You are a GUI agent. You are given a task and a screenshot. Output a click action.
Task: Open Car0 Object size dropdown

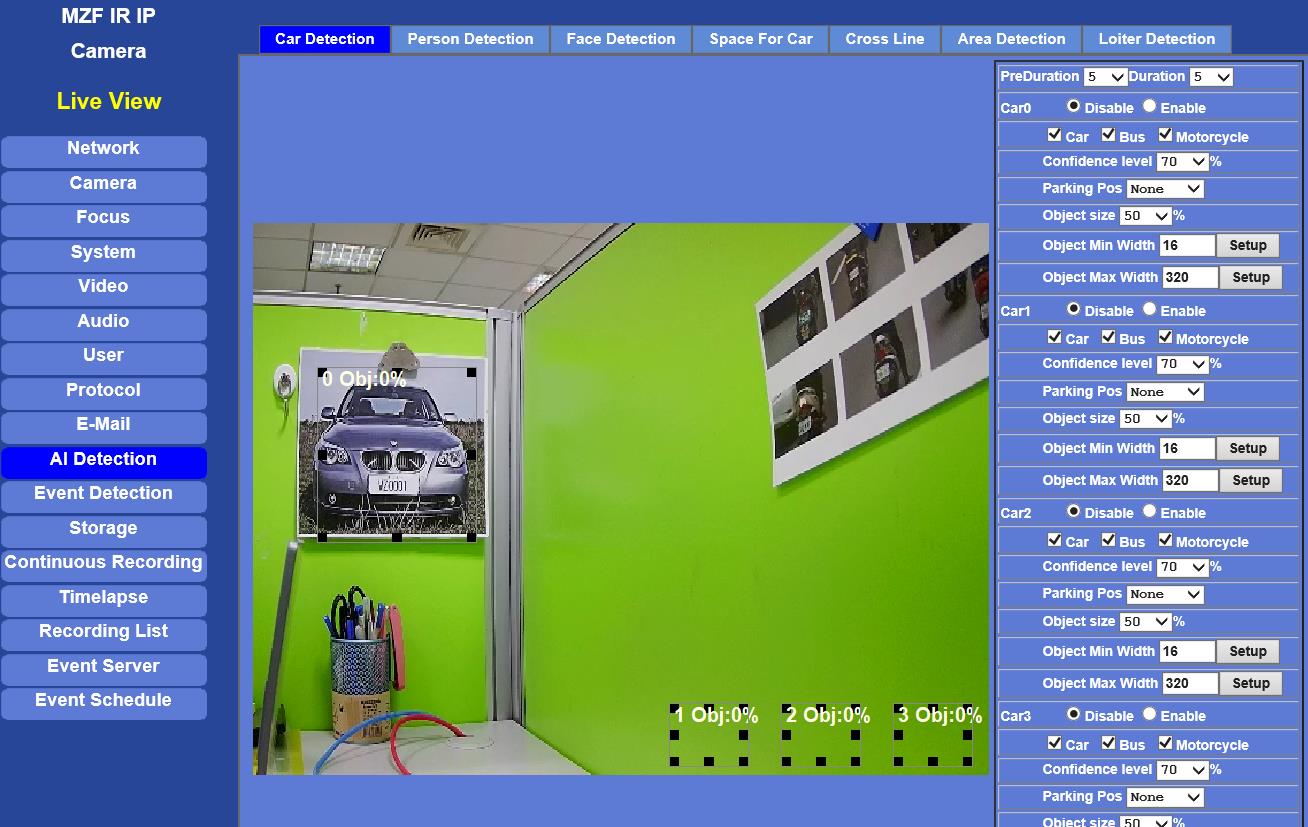1146,216
